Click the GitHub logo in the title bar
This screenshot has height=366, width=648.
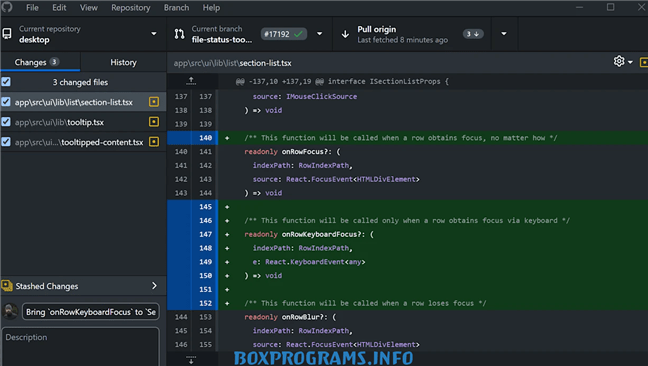(7, 7)
